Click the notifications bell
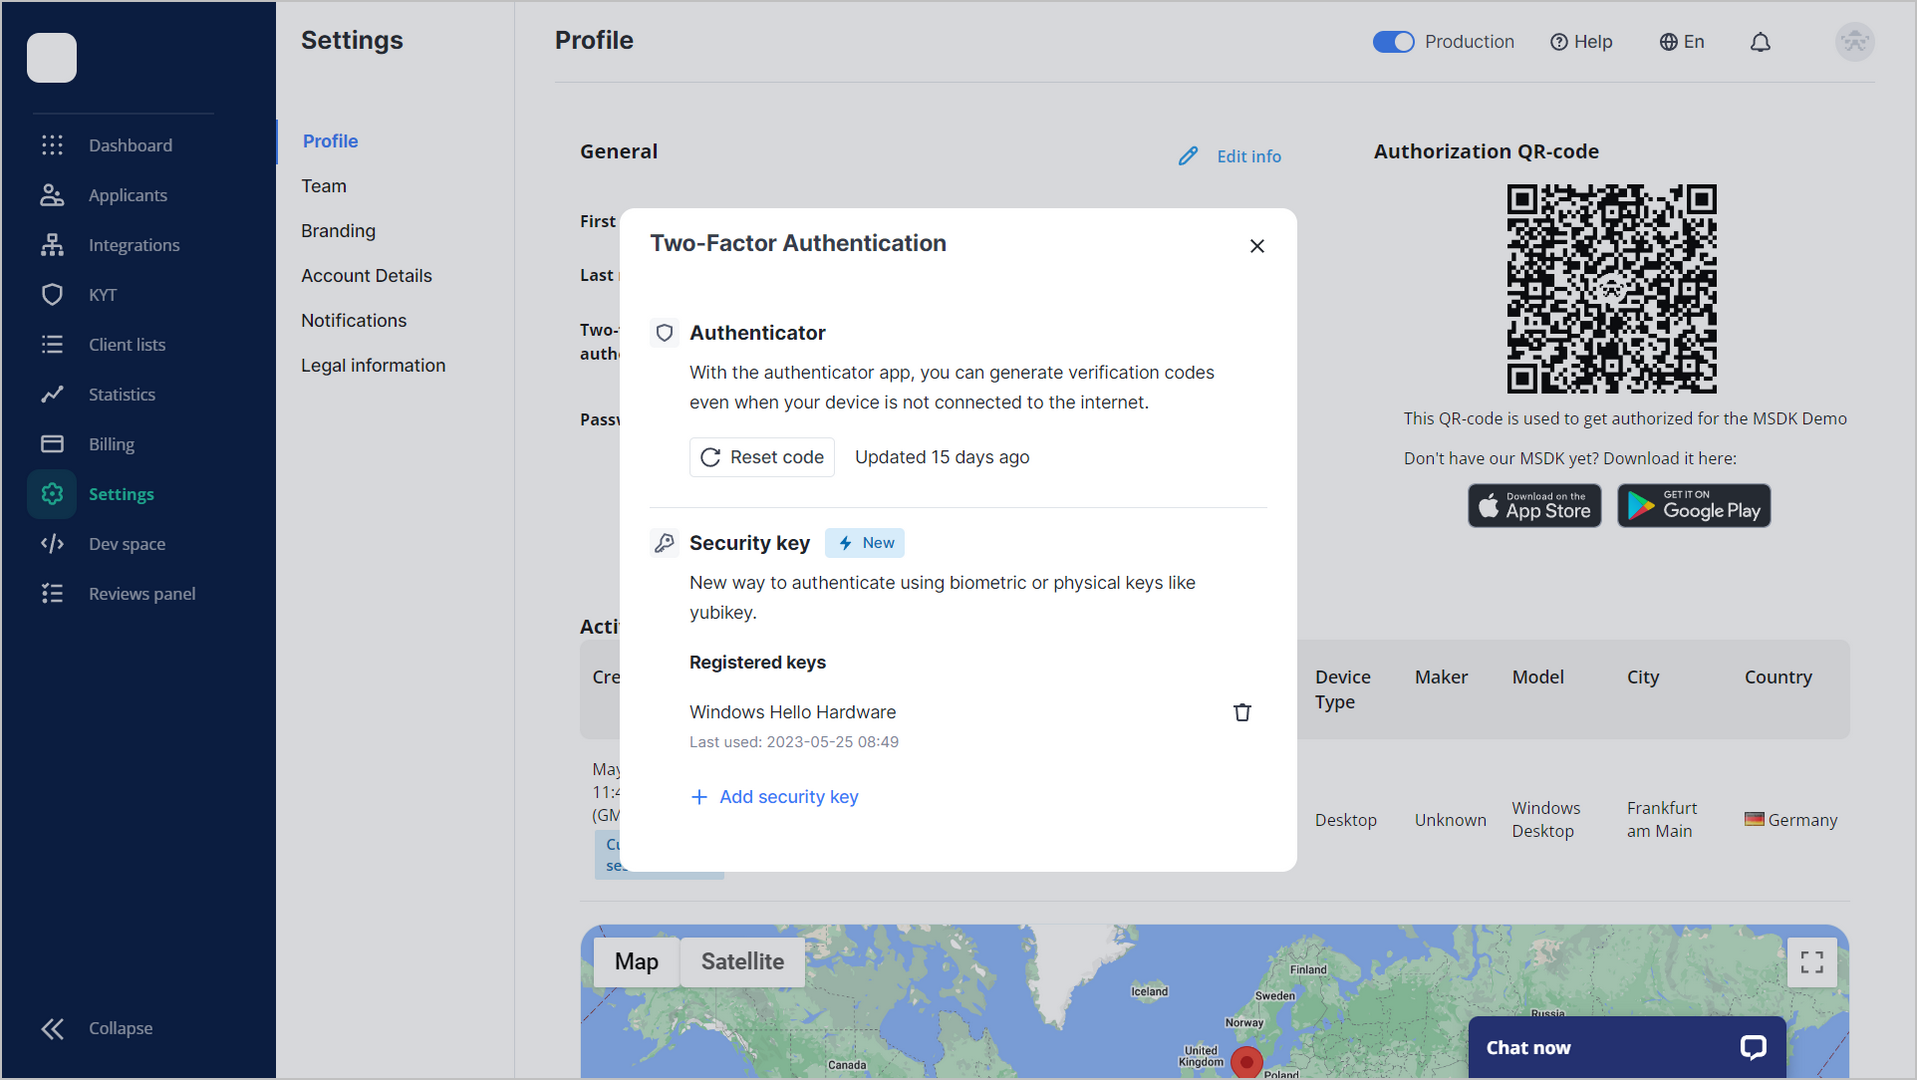This screenshot has height=1080, width=1917. tap(1760, 42)
